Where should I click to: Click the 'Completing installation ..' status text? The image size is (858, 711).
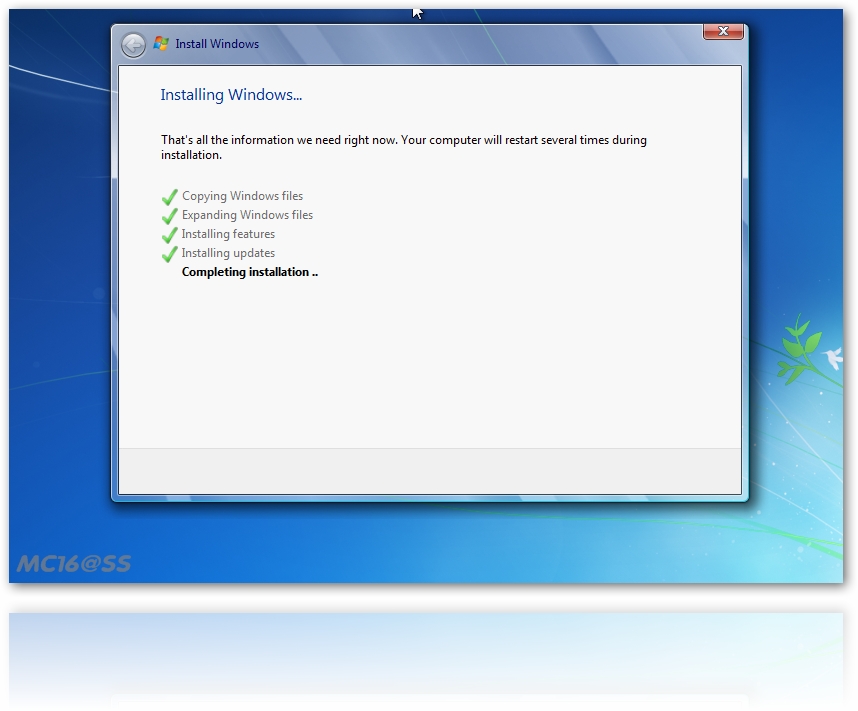coord(250,272)
